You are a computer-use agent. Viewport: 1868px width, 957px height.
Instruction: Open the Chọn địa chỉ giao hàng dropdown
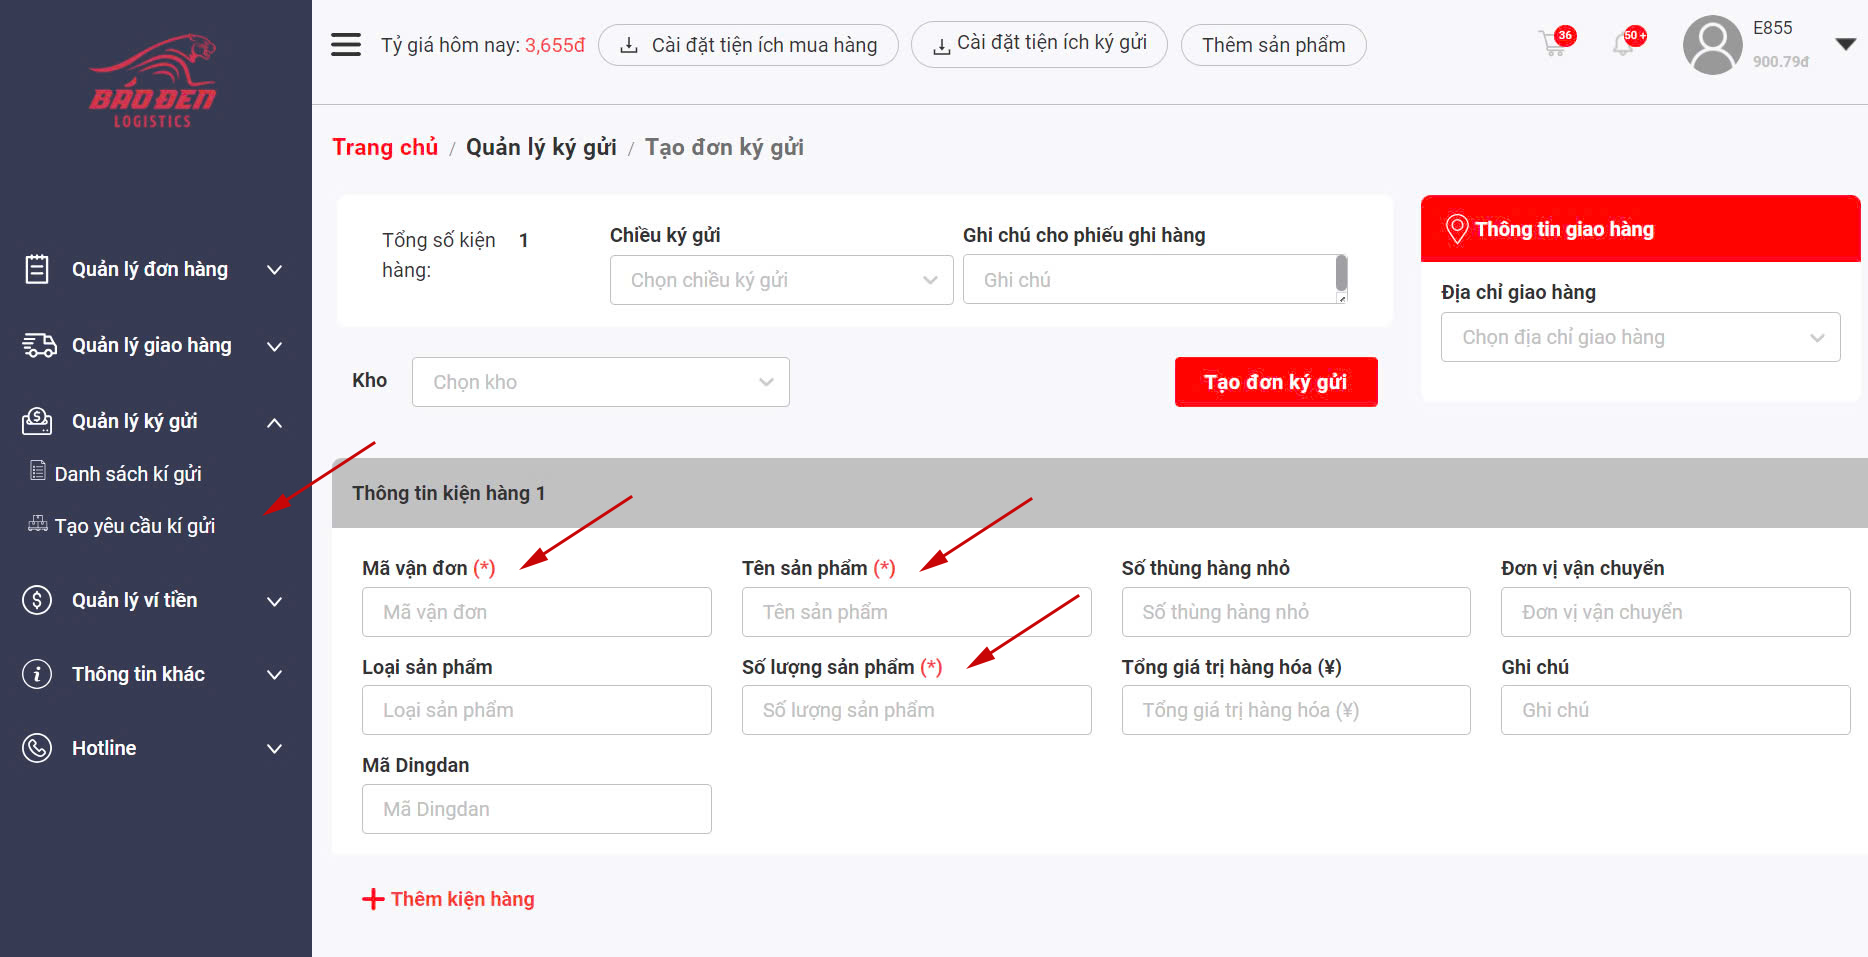point(1640,337)
